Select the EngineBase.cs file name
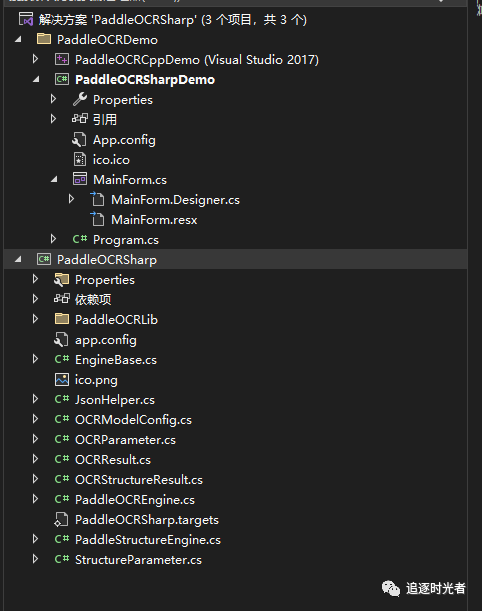482x611 pixels. [x=116, y=360]
